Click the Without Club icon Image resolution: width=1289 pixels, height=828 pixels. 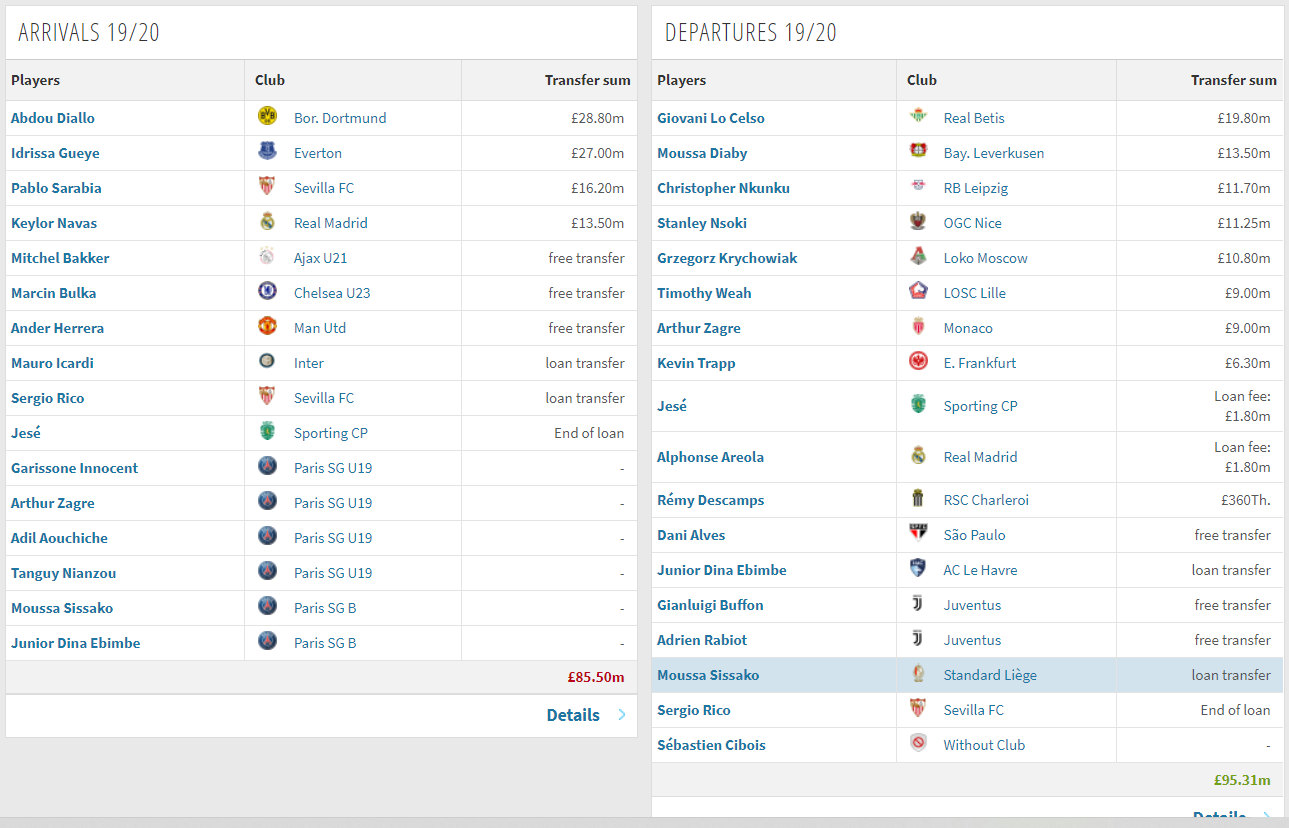(918, 743)
